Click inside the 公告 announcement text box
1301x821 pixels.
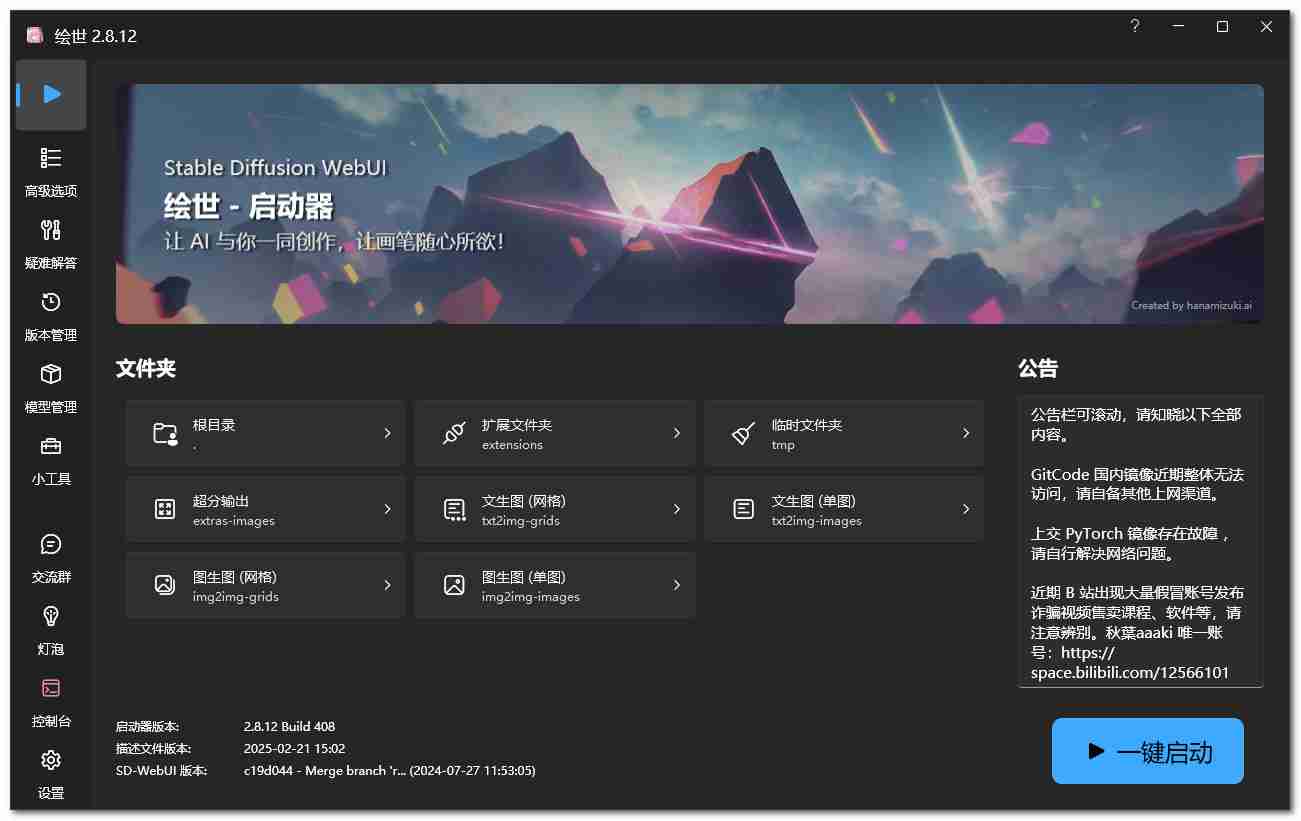(x=1139, y=540)
